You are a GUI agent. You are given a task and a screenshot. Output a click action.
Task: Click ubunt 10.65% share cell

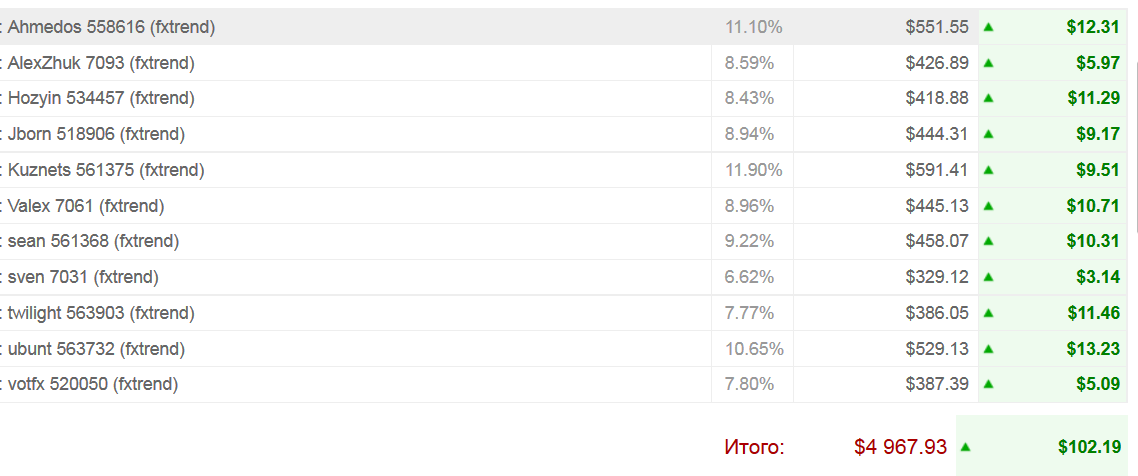[x=754, y=349]
